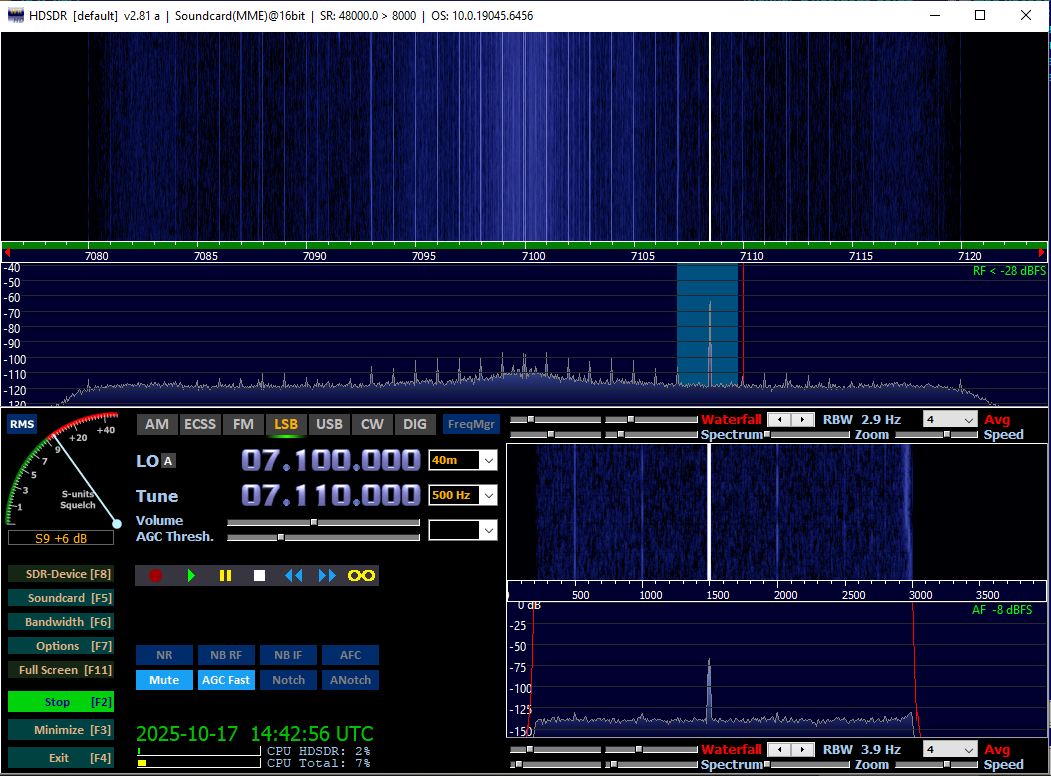Disable AGC Fast toggle
This screenshot has width=1051, height=776.
coord(226,680)
